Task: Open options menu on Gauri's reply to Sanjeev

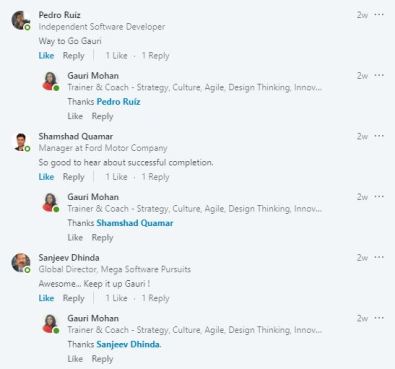Action: tap(379, 318)
